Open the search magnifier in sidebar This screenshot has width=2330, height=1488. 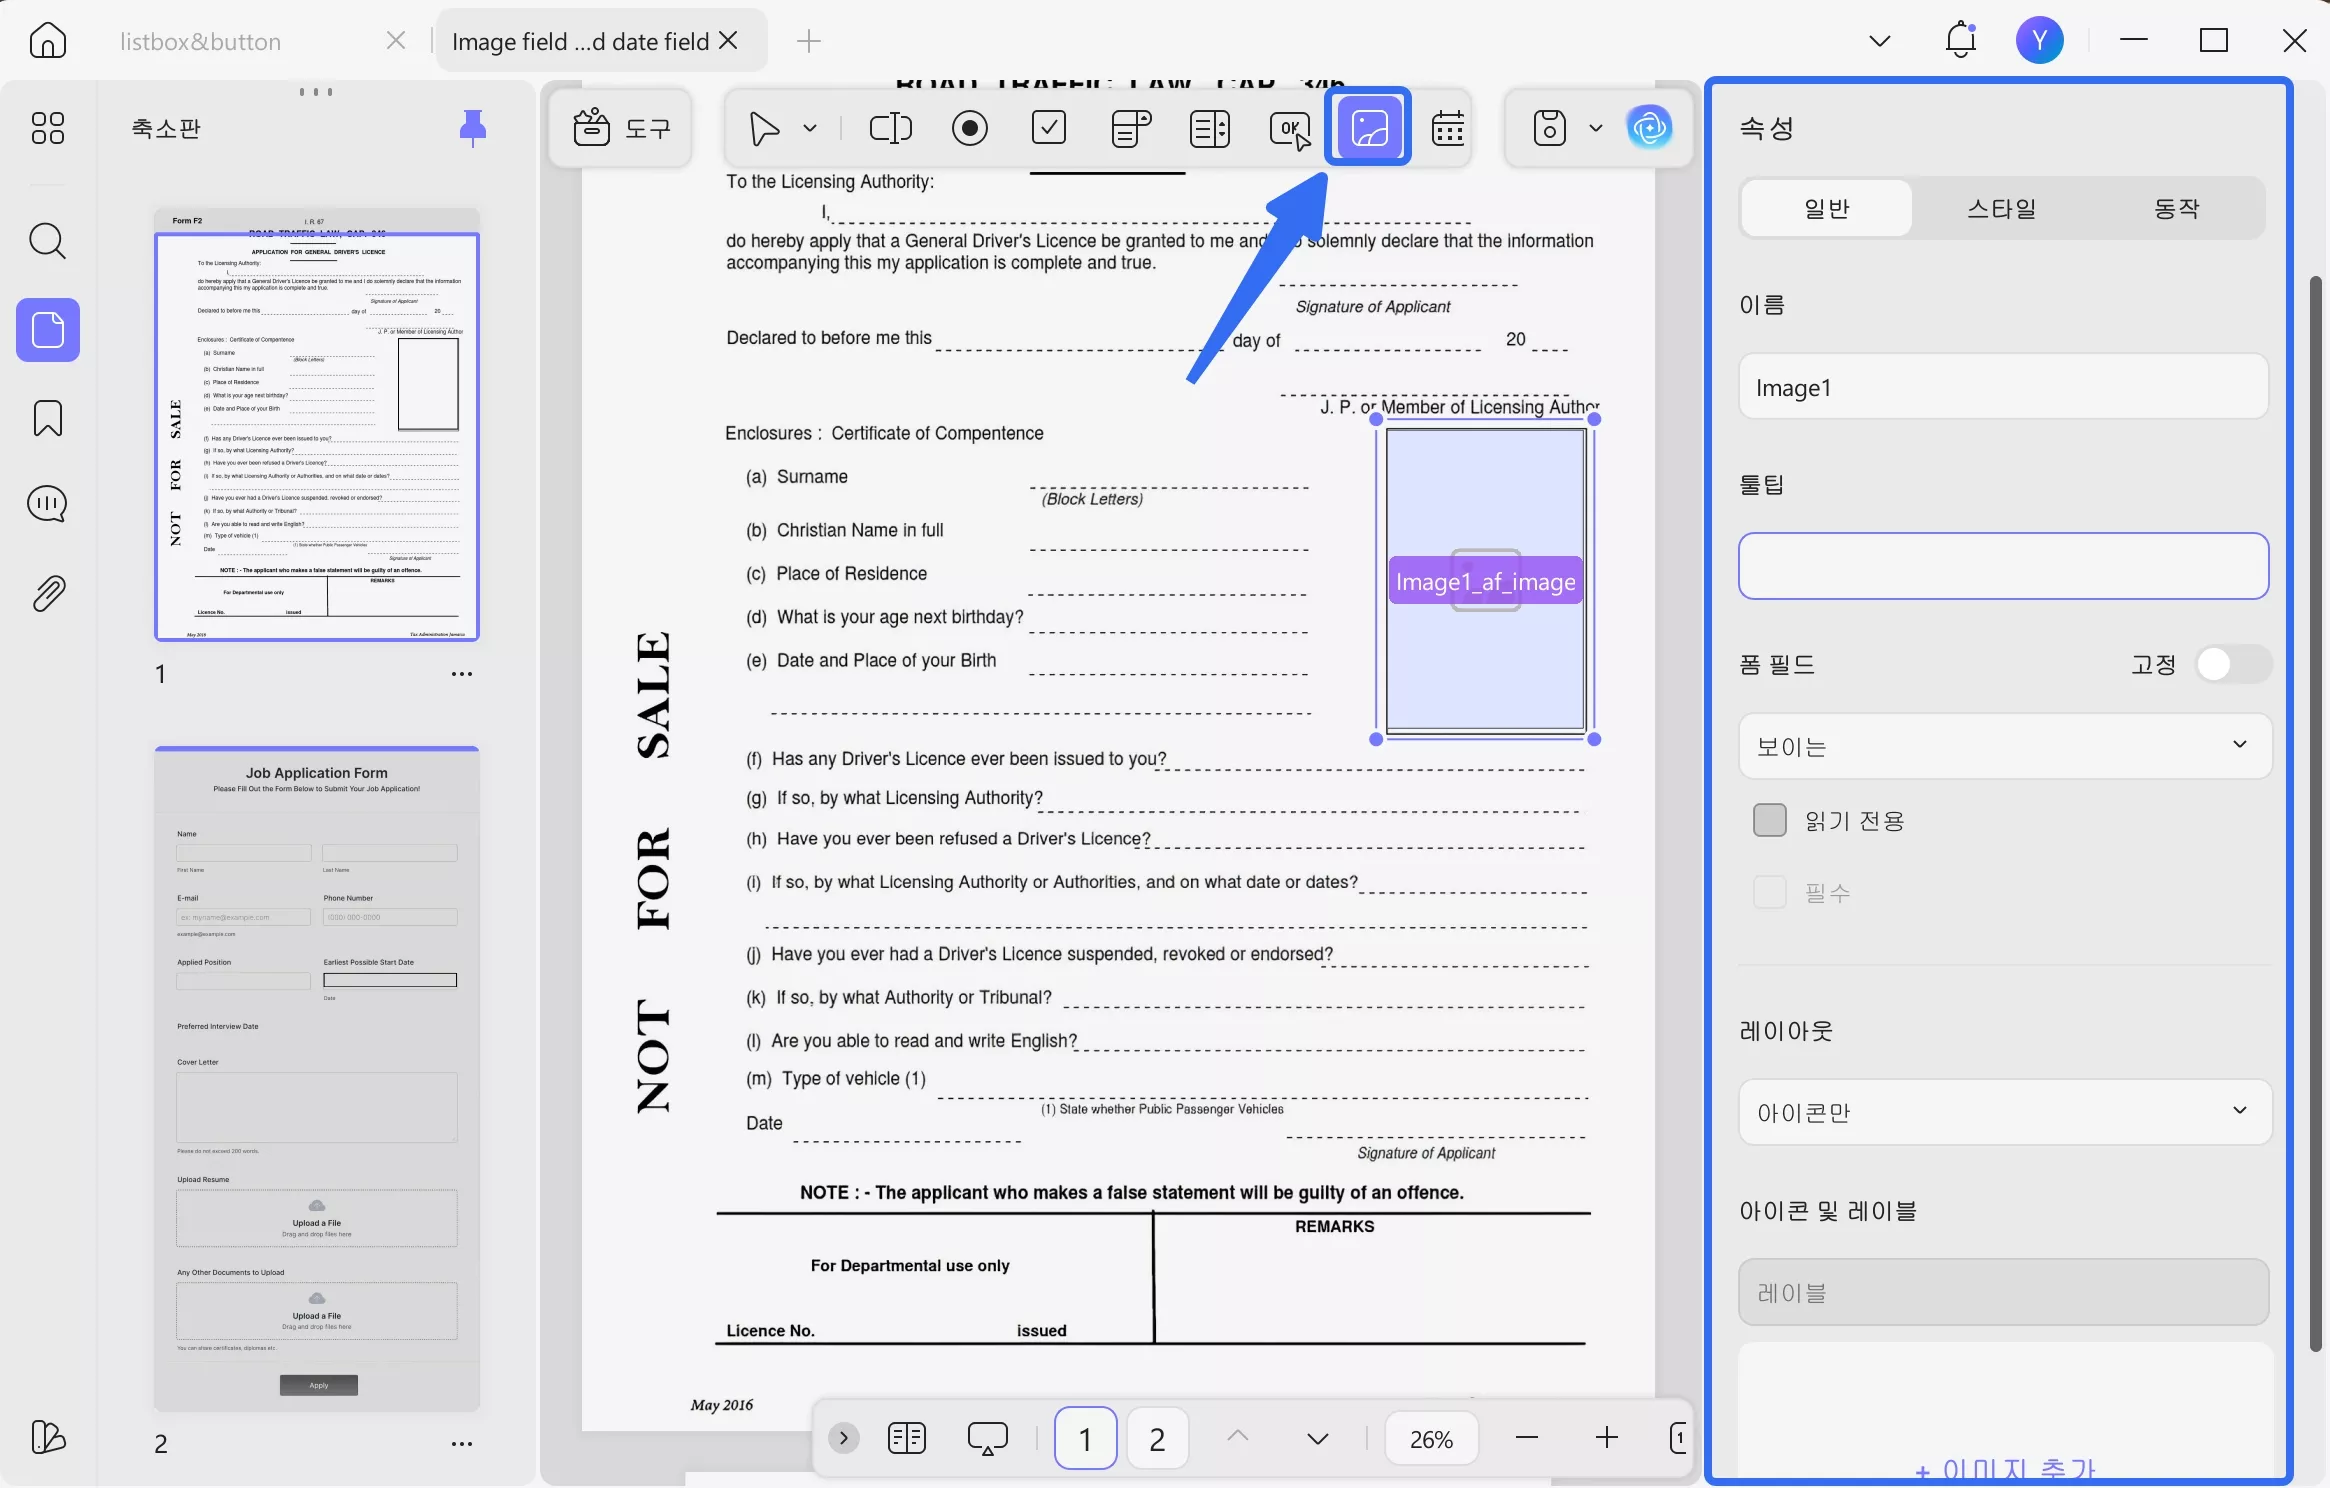click(48, 241)
